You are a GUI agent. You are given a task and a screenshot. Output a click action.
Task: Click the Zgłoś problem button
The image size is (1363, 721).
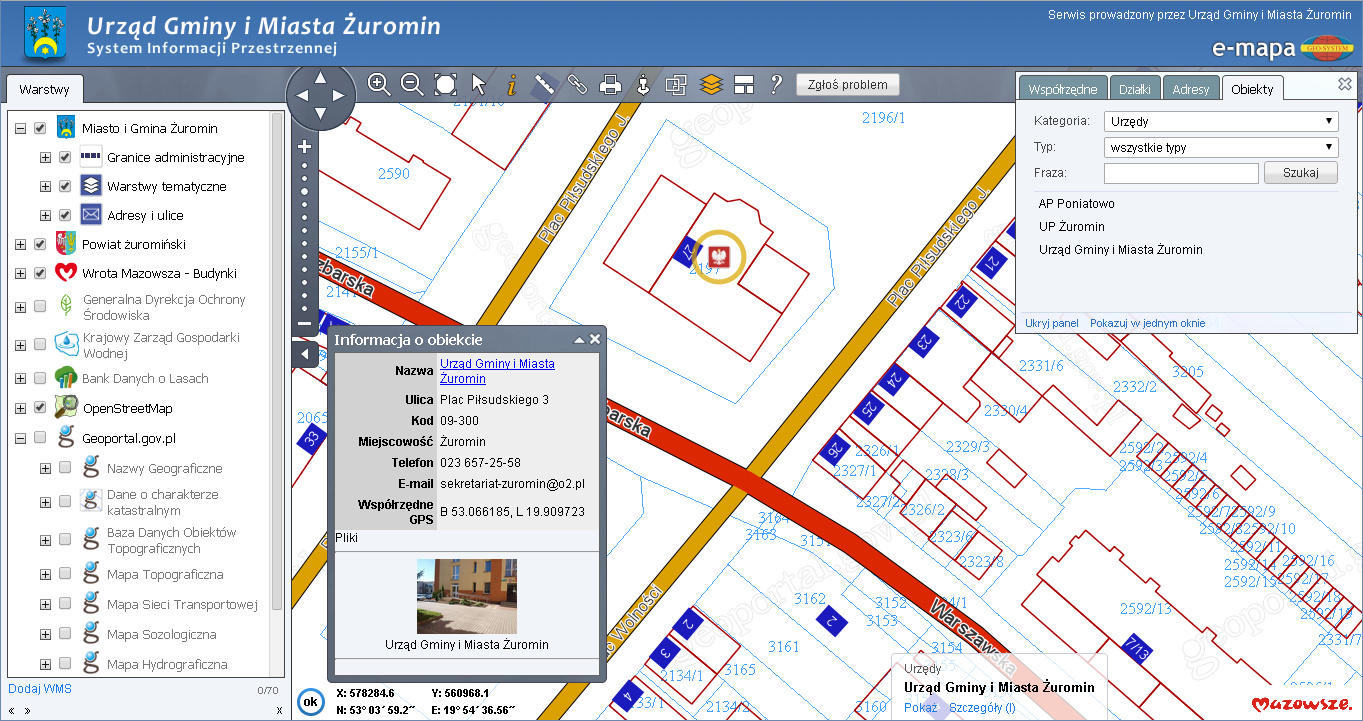point(848,85)
